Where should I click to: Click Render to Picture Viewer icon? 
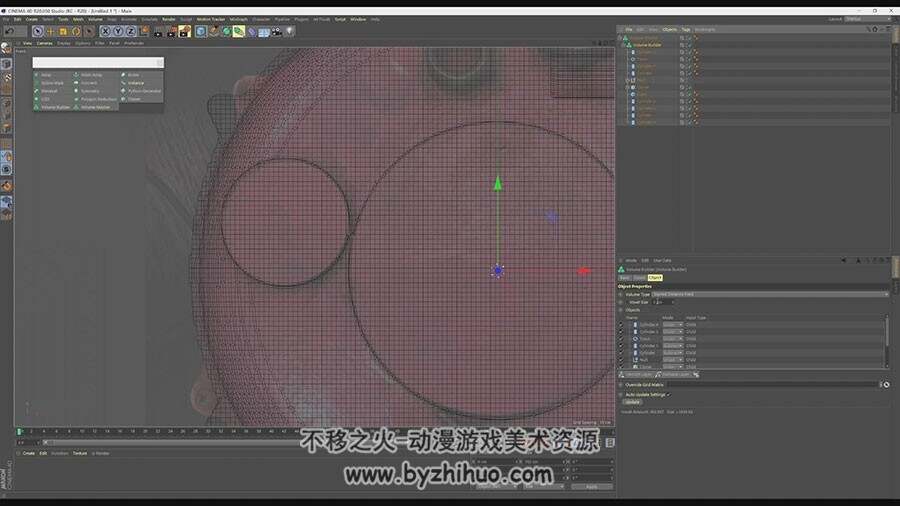(x=171, y=32)
